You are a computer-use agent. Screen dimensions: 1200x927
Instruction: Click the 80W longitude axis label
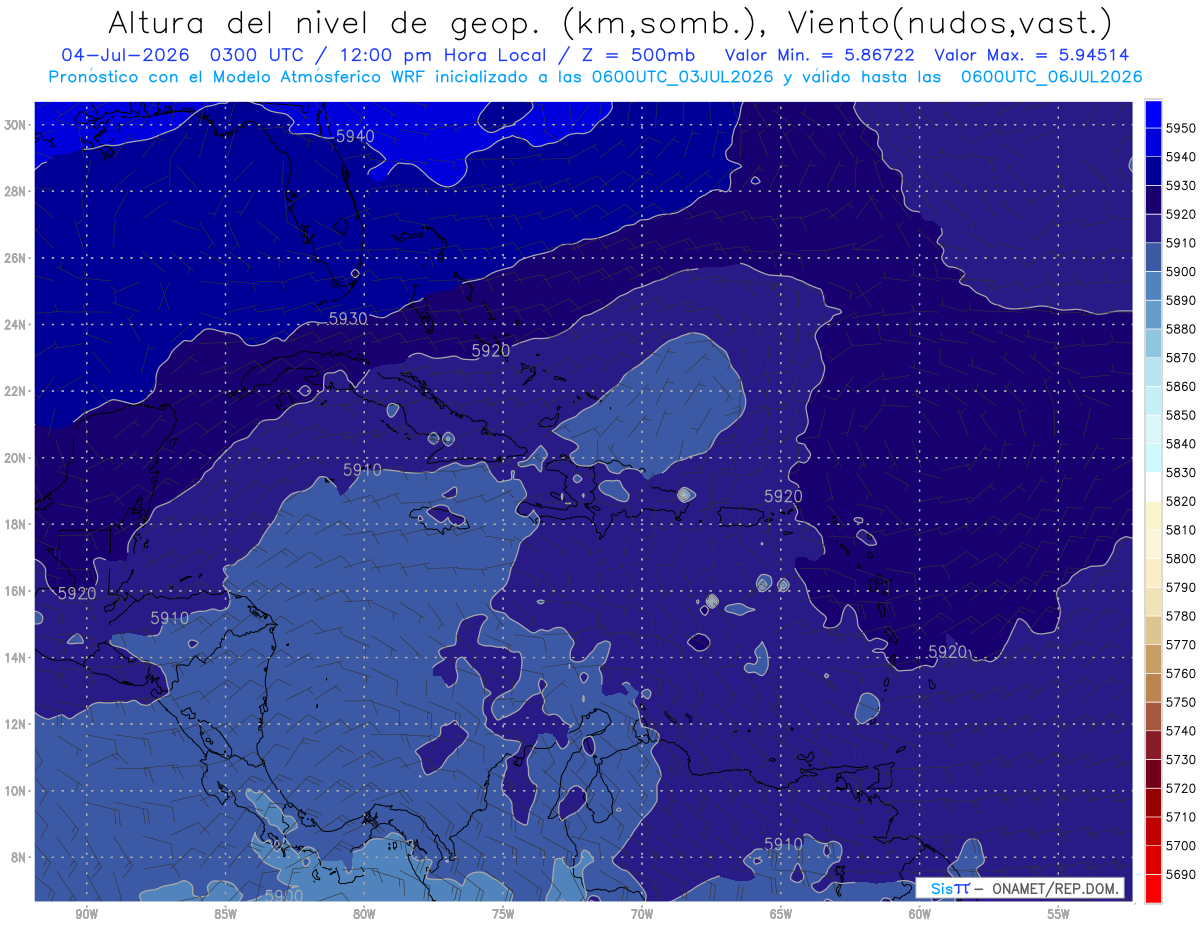[364, 914]
